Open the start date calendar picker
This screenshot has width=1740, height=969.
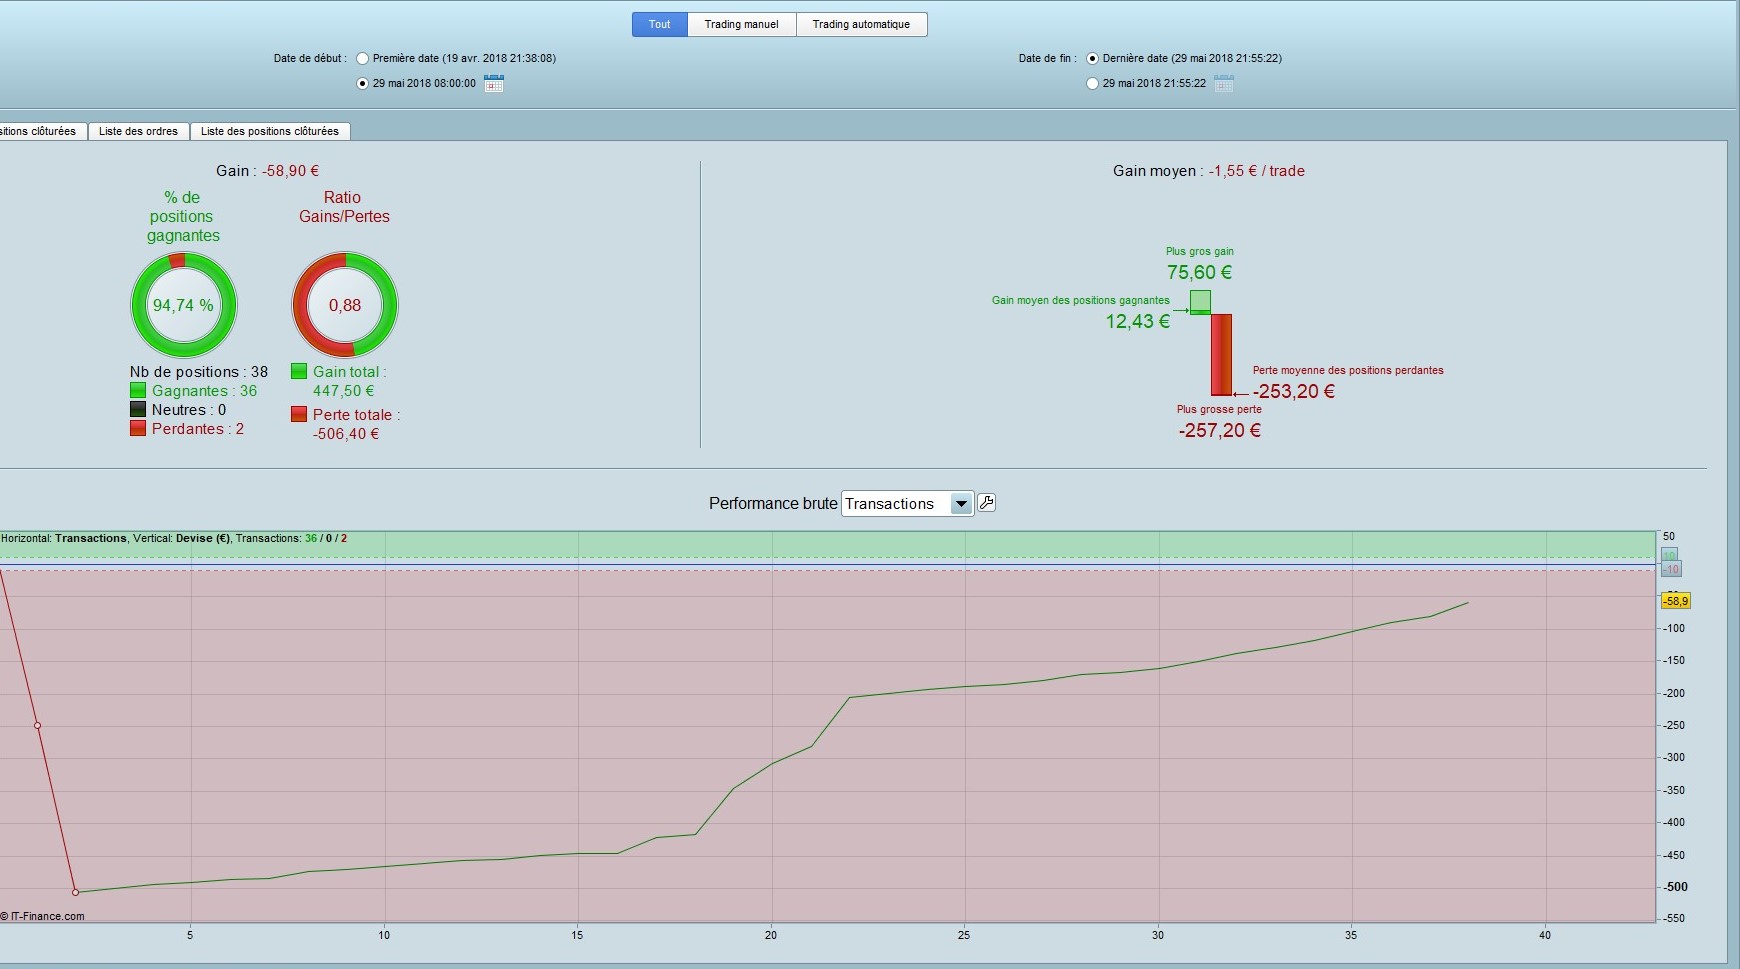494,83
